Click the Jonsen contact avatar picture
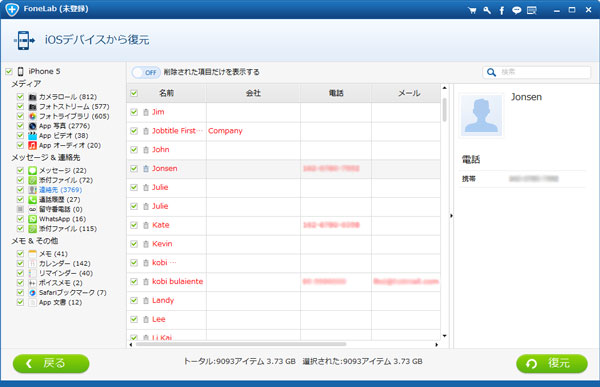This screenshot has width=600, height=387. 481,115
